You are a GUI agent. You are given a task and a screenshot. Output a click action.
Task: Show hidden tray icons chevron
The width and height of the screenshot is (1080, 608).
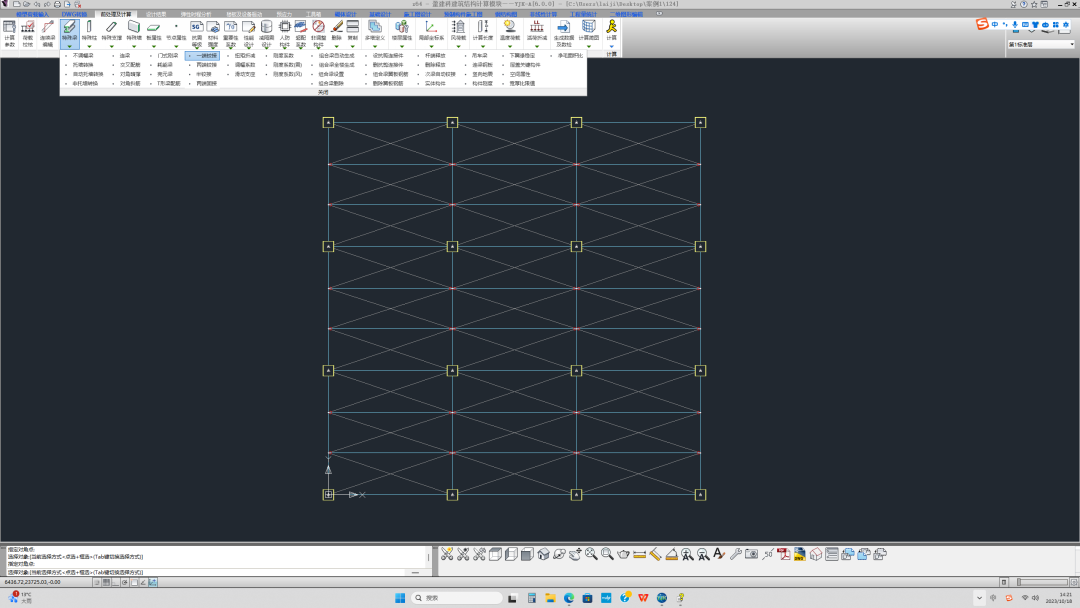point(979,598)
